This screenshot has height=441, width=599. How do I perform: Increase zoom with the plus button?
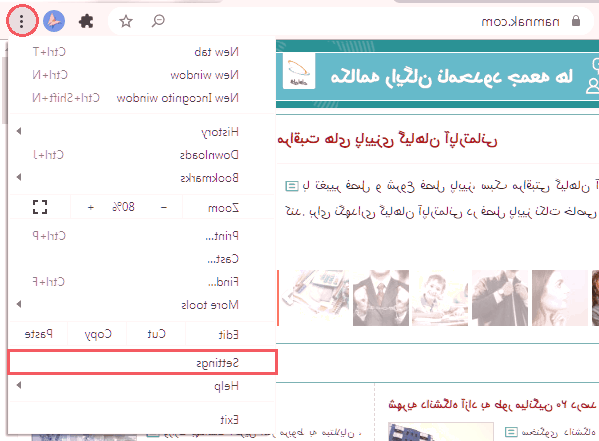(x=91, y=207)
